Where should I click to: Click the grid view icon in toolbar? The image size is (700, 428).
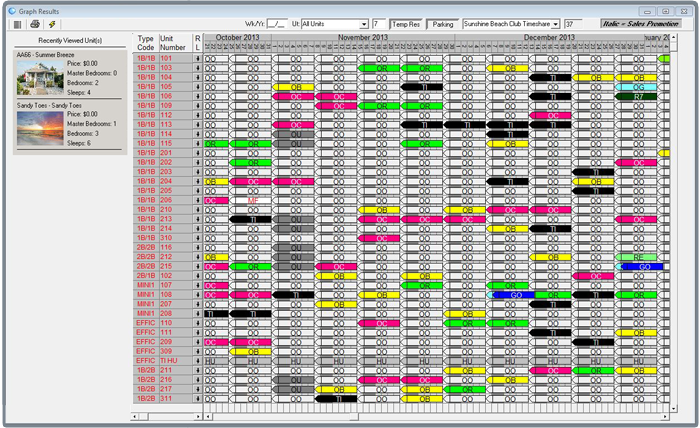click(17, 23)
